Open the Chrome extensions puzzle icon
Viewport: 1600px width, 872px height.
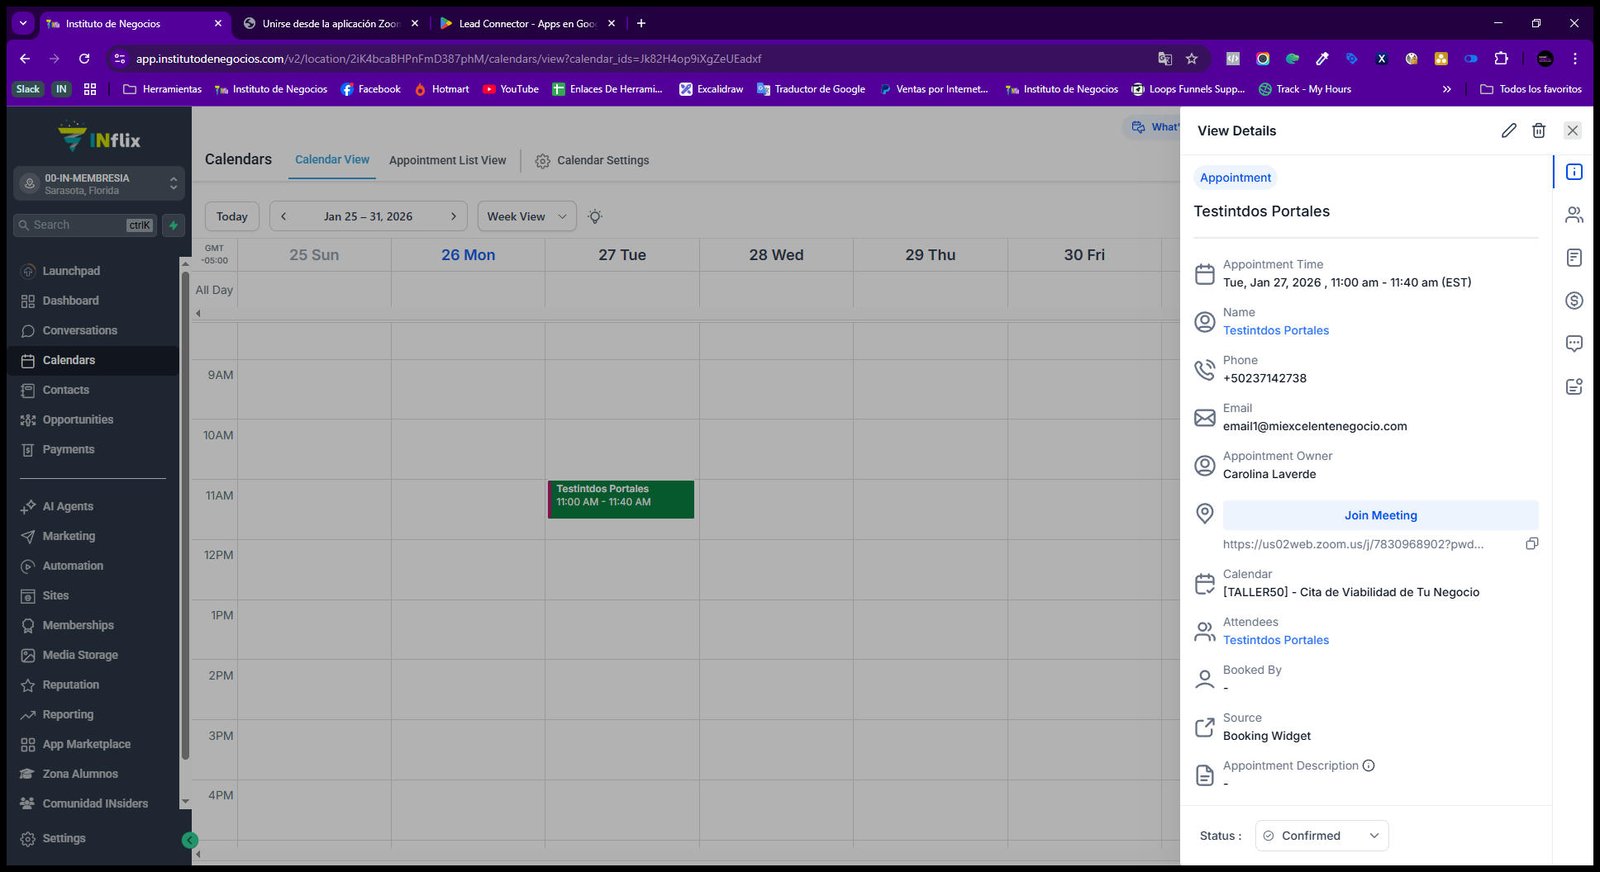pyautogui.click(x=1501, y=59)
